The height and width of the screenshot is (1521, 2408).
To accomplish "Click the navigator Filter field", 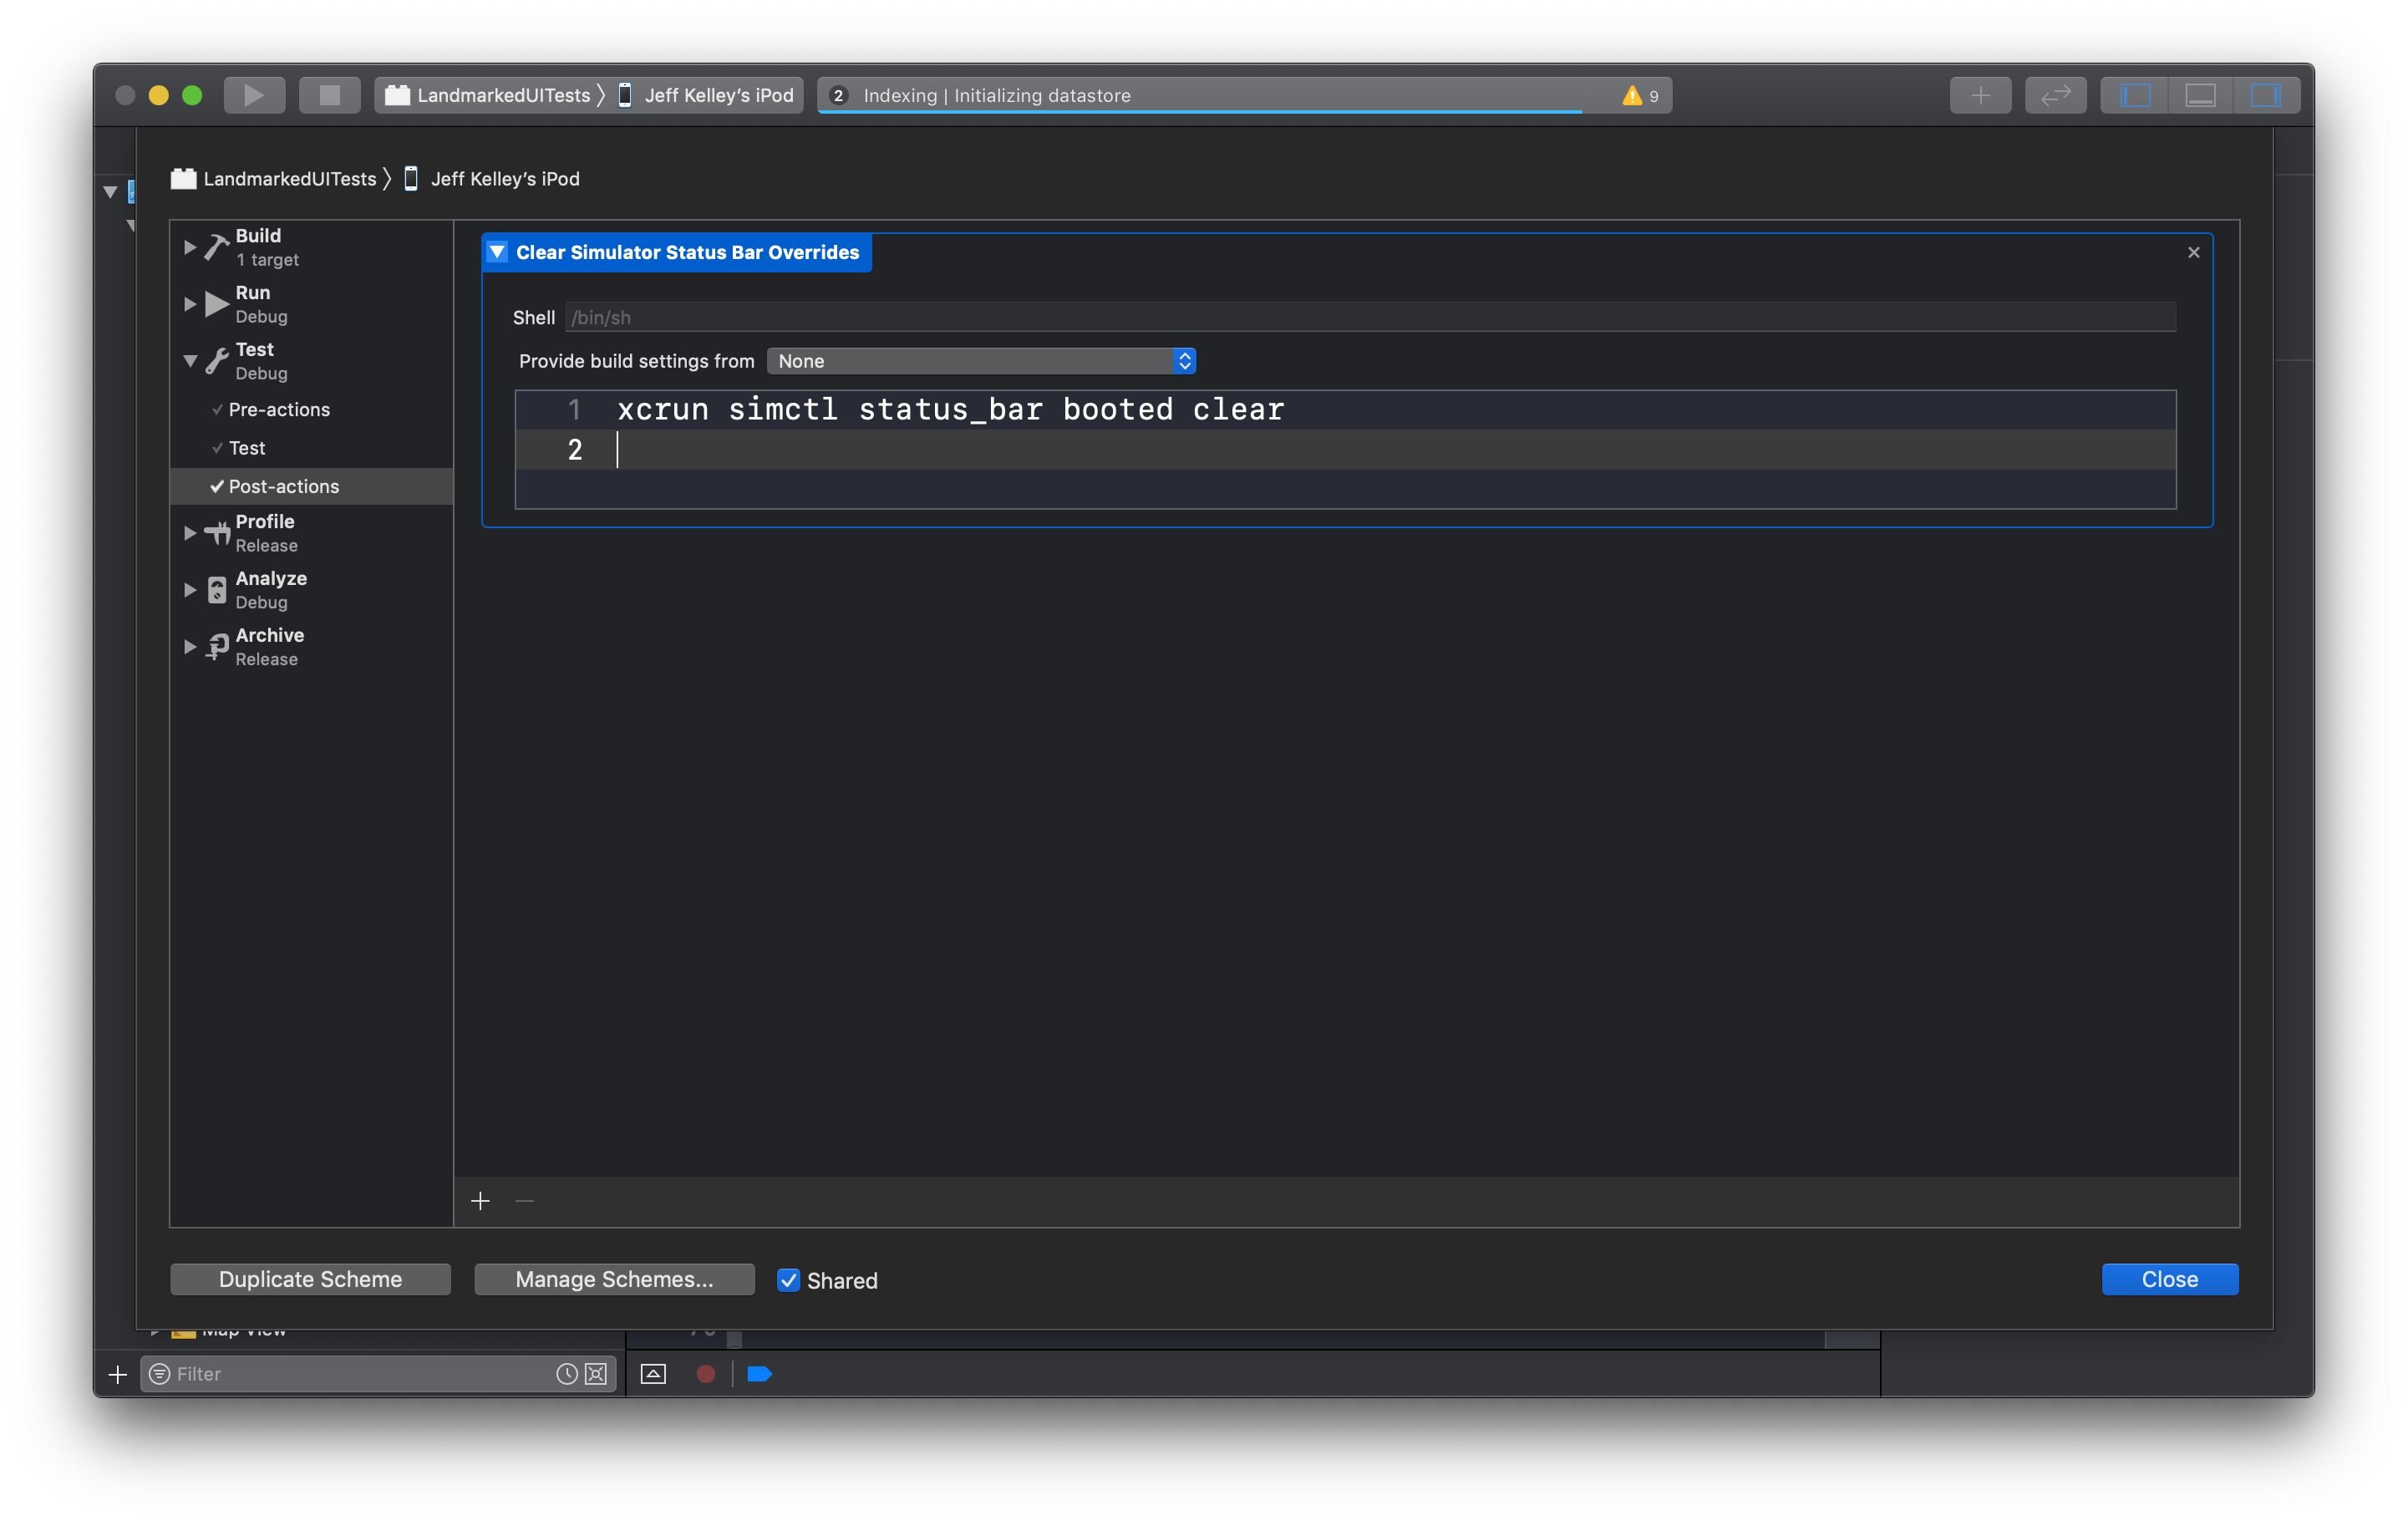I will click(377, 1374).
